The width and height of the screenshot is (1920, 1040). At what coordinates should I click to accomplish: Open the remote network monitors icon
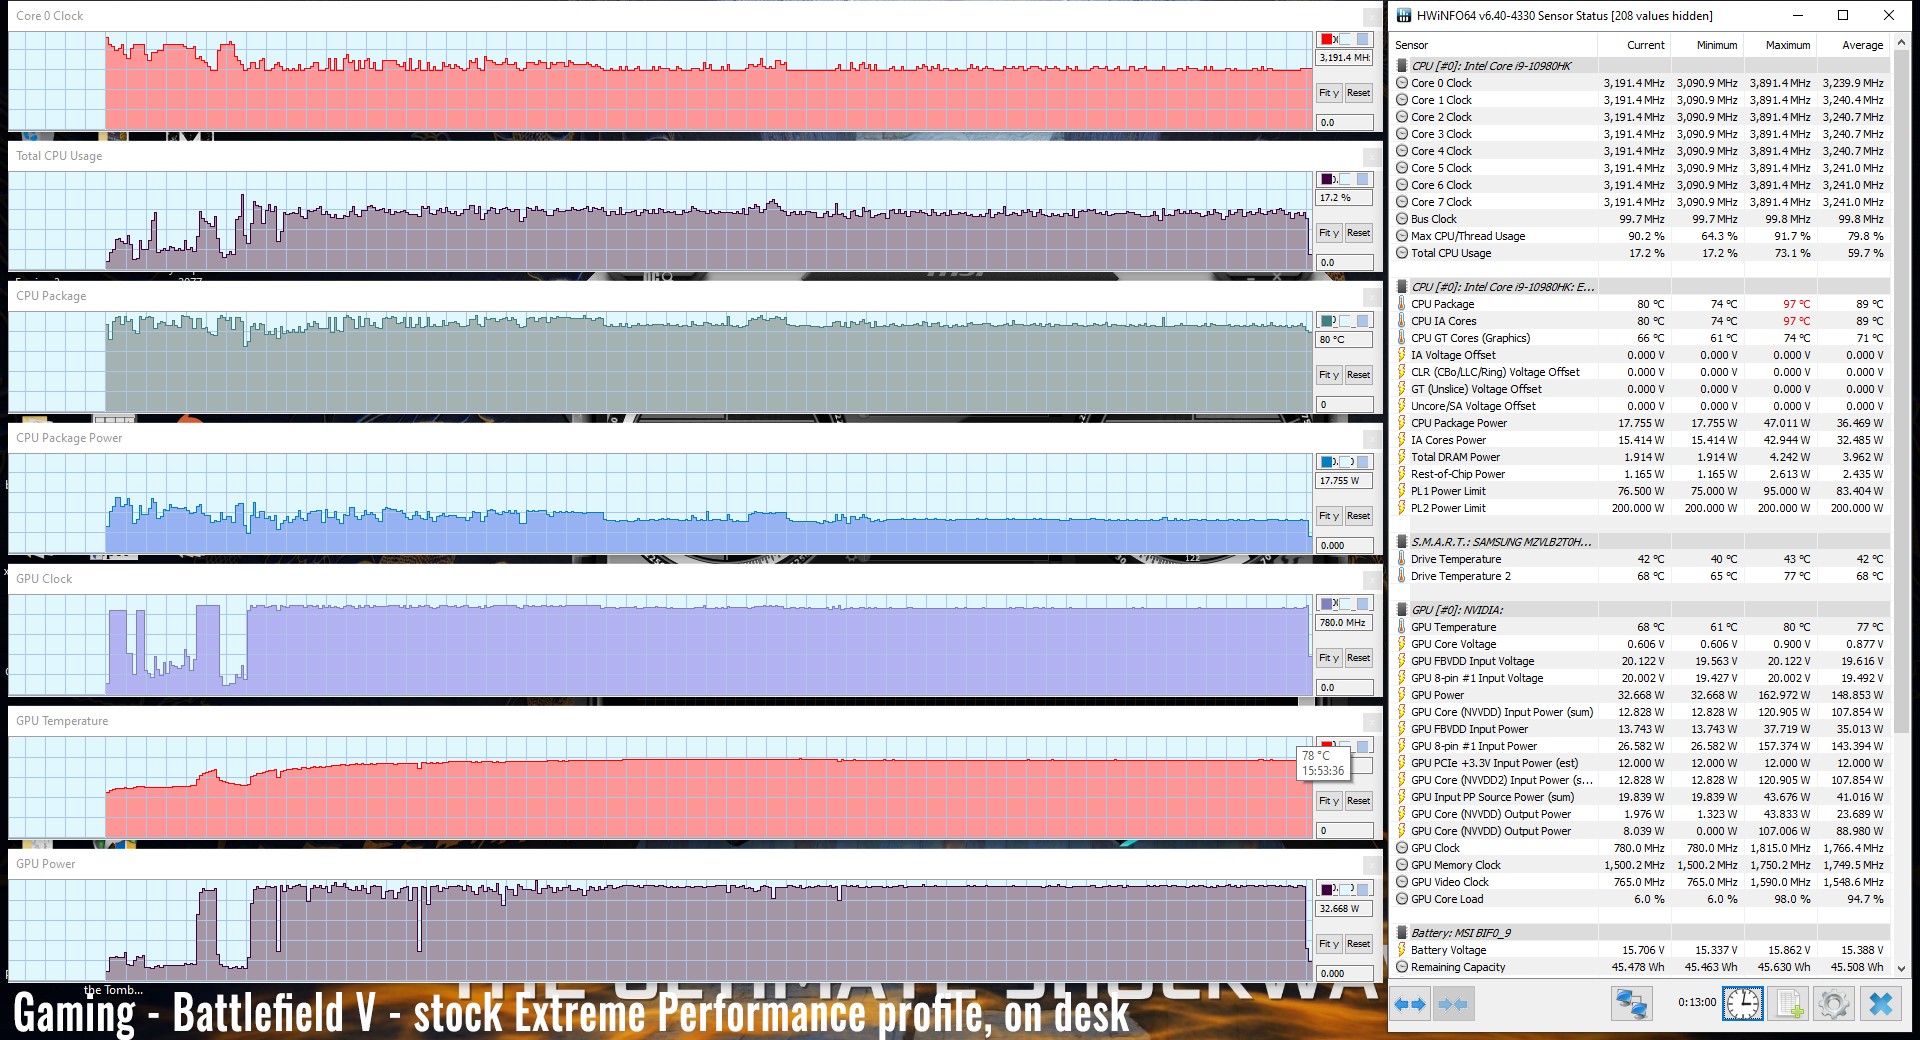[x=1631, y=1004]
